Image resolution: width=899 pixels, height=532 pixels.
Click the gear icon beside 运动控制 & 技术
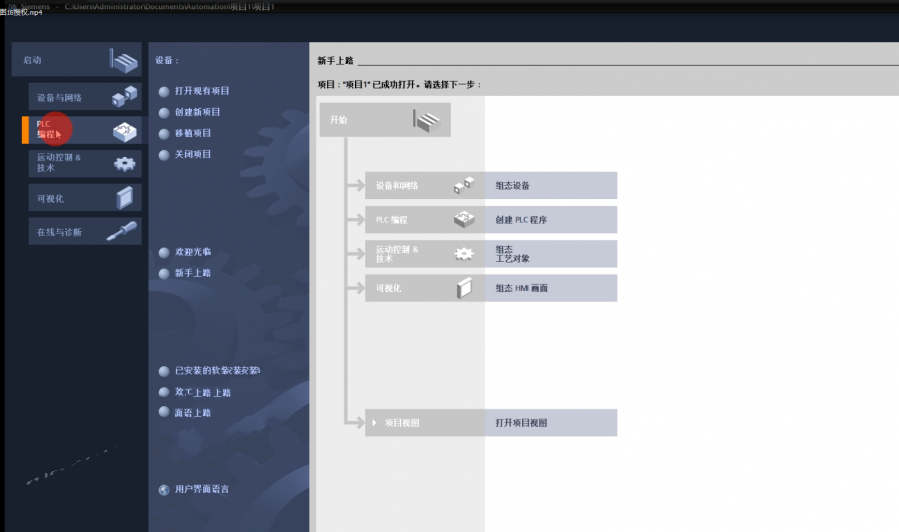coord(124,164)
